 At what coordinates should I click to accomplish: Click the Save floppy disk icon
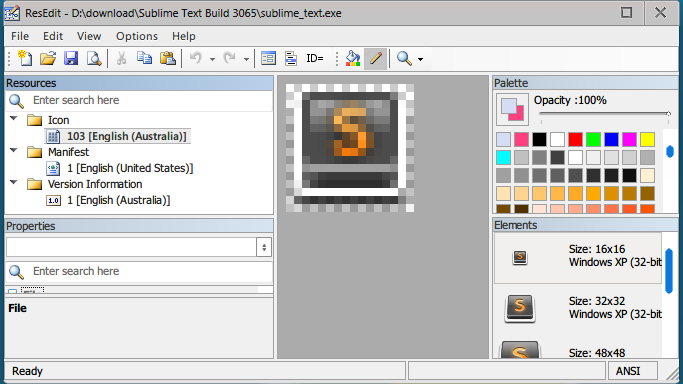pos(71,58)
